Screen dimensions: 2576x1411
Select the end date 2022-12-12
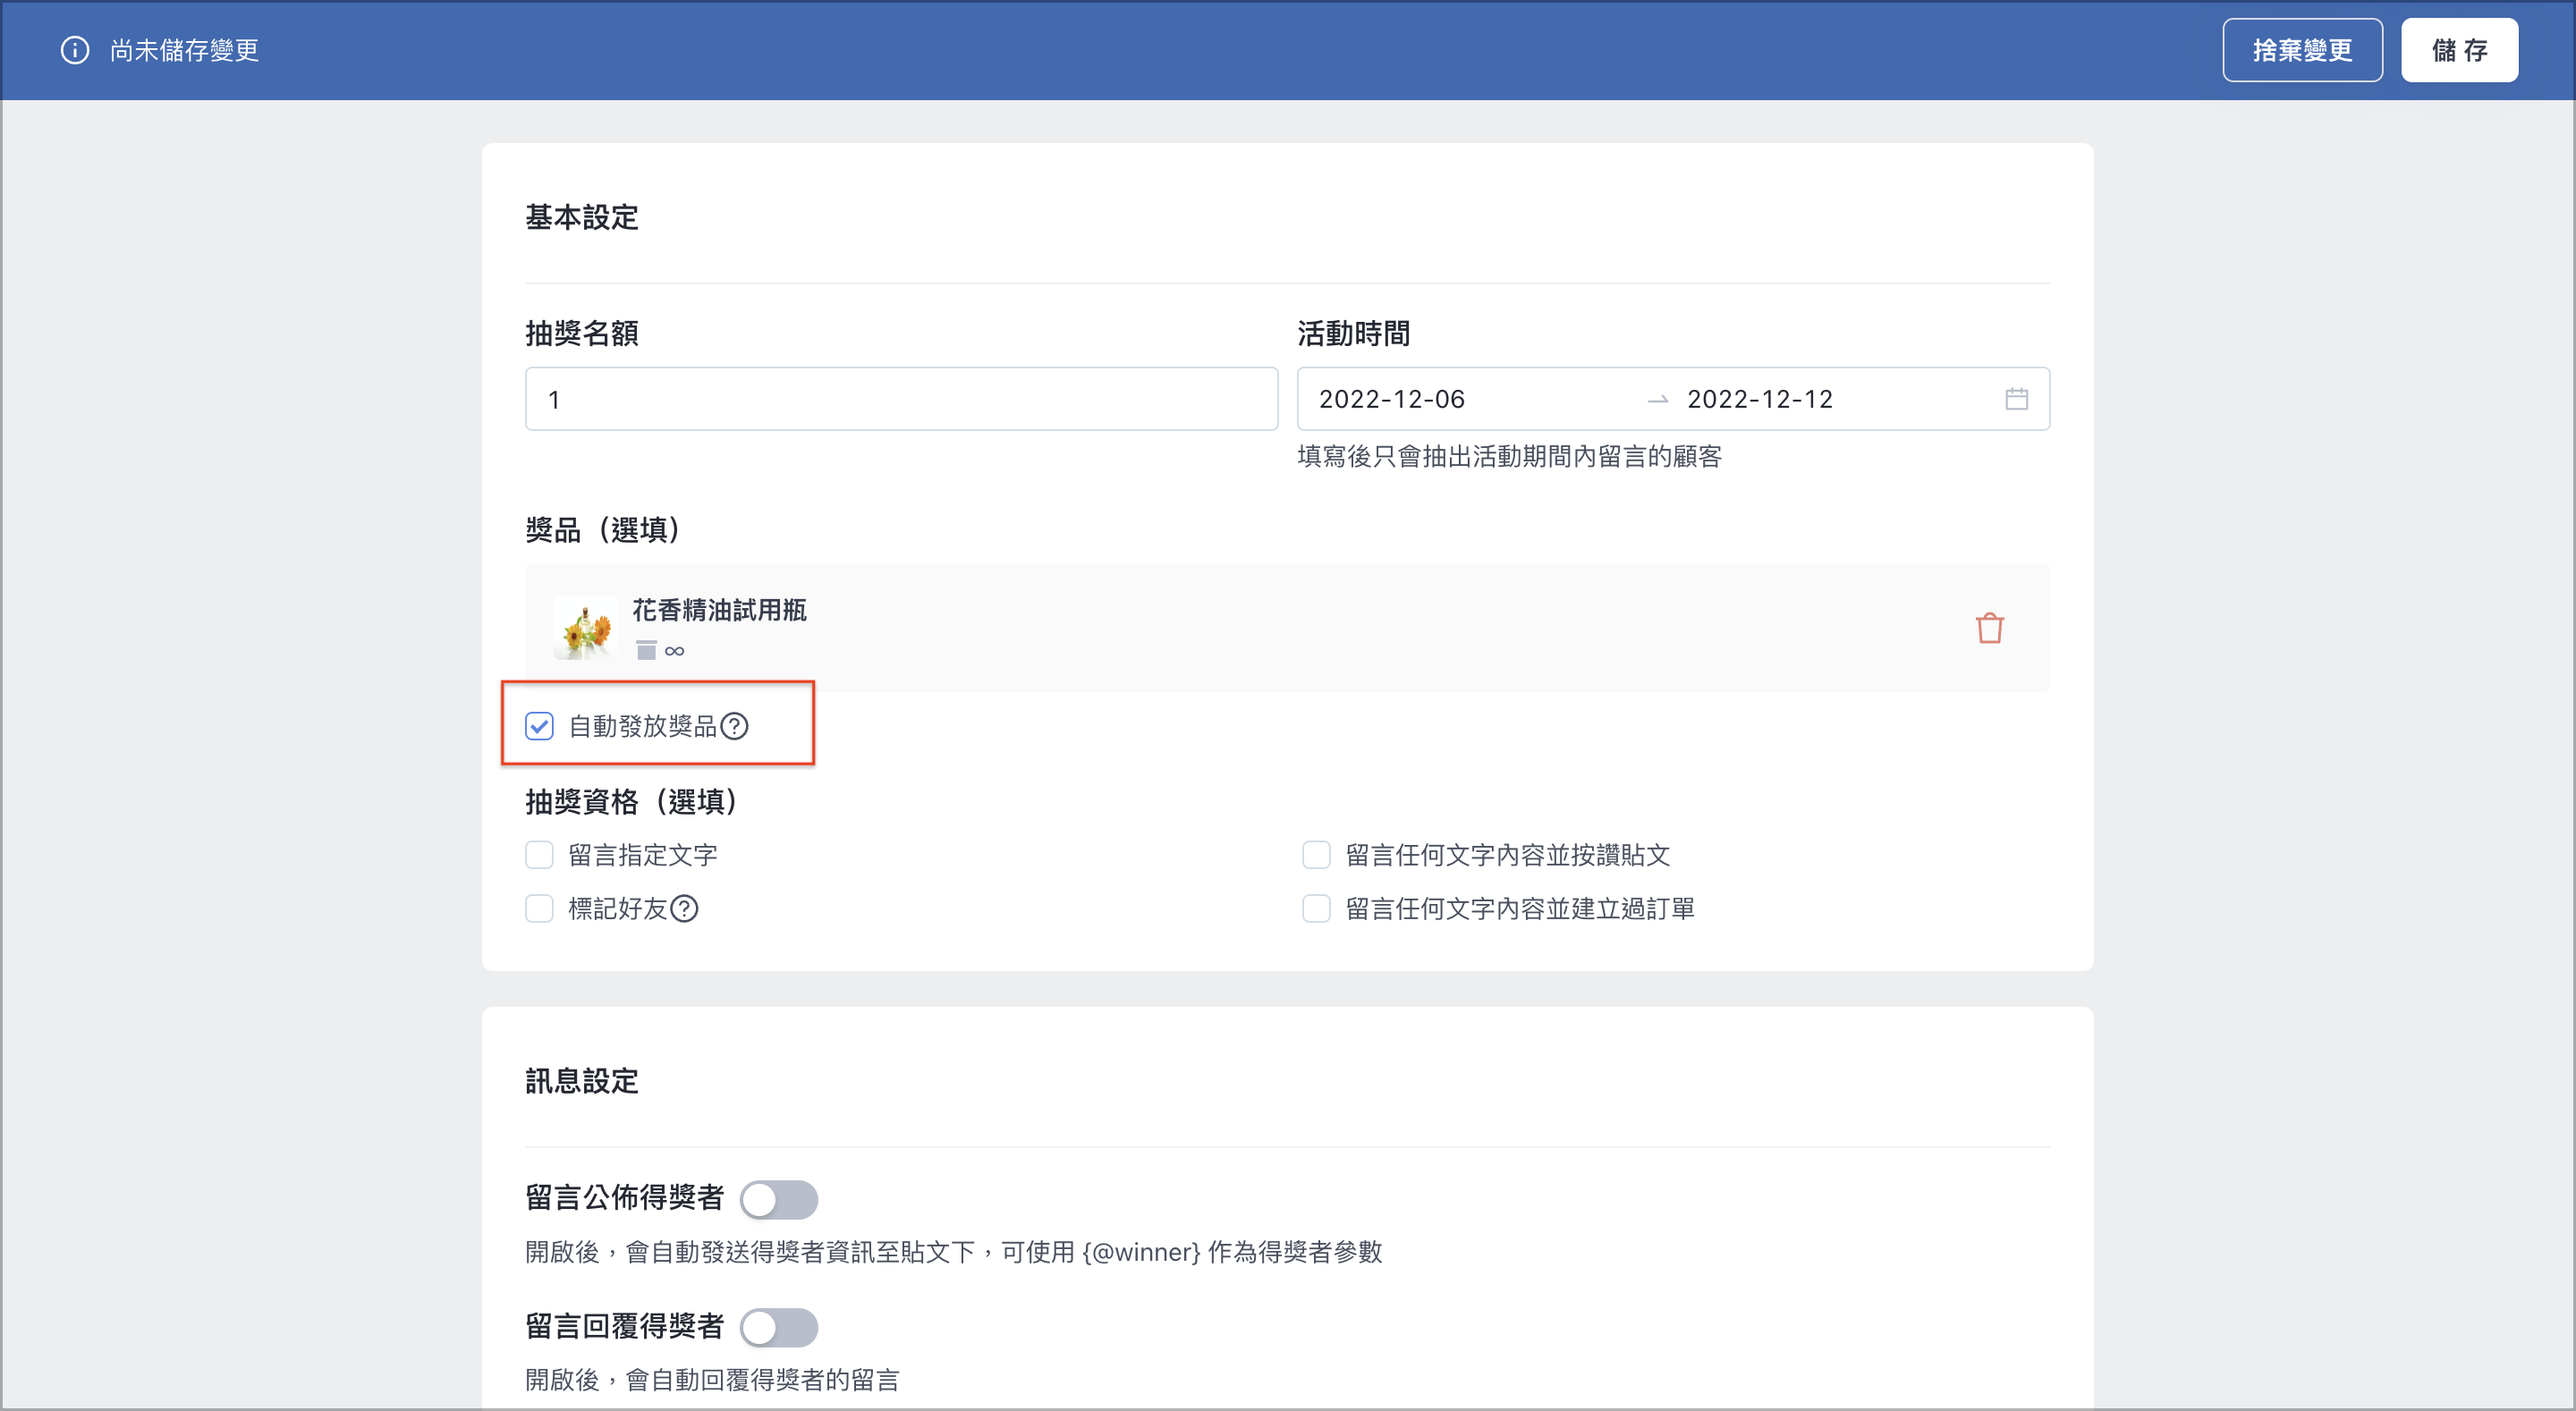[1760, 399]
